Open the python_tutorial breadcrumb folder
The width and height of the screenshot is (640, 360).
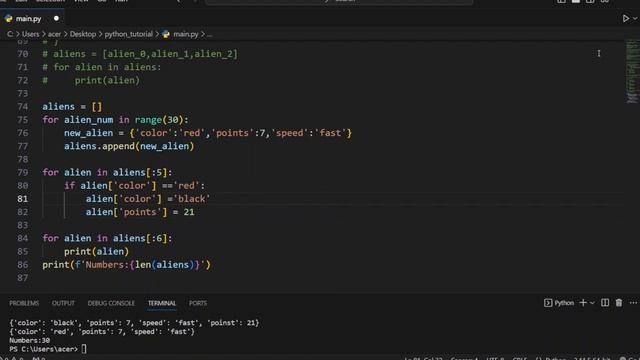point(128,34)
